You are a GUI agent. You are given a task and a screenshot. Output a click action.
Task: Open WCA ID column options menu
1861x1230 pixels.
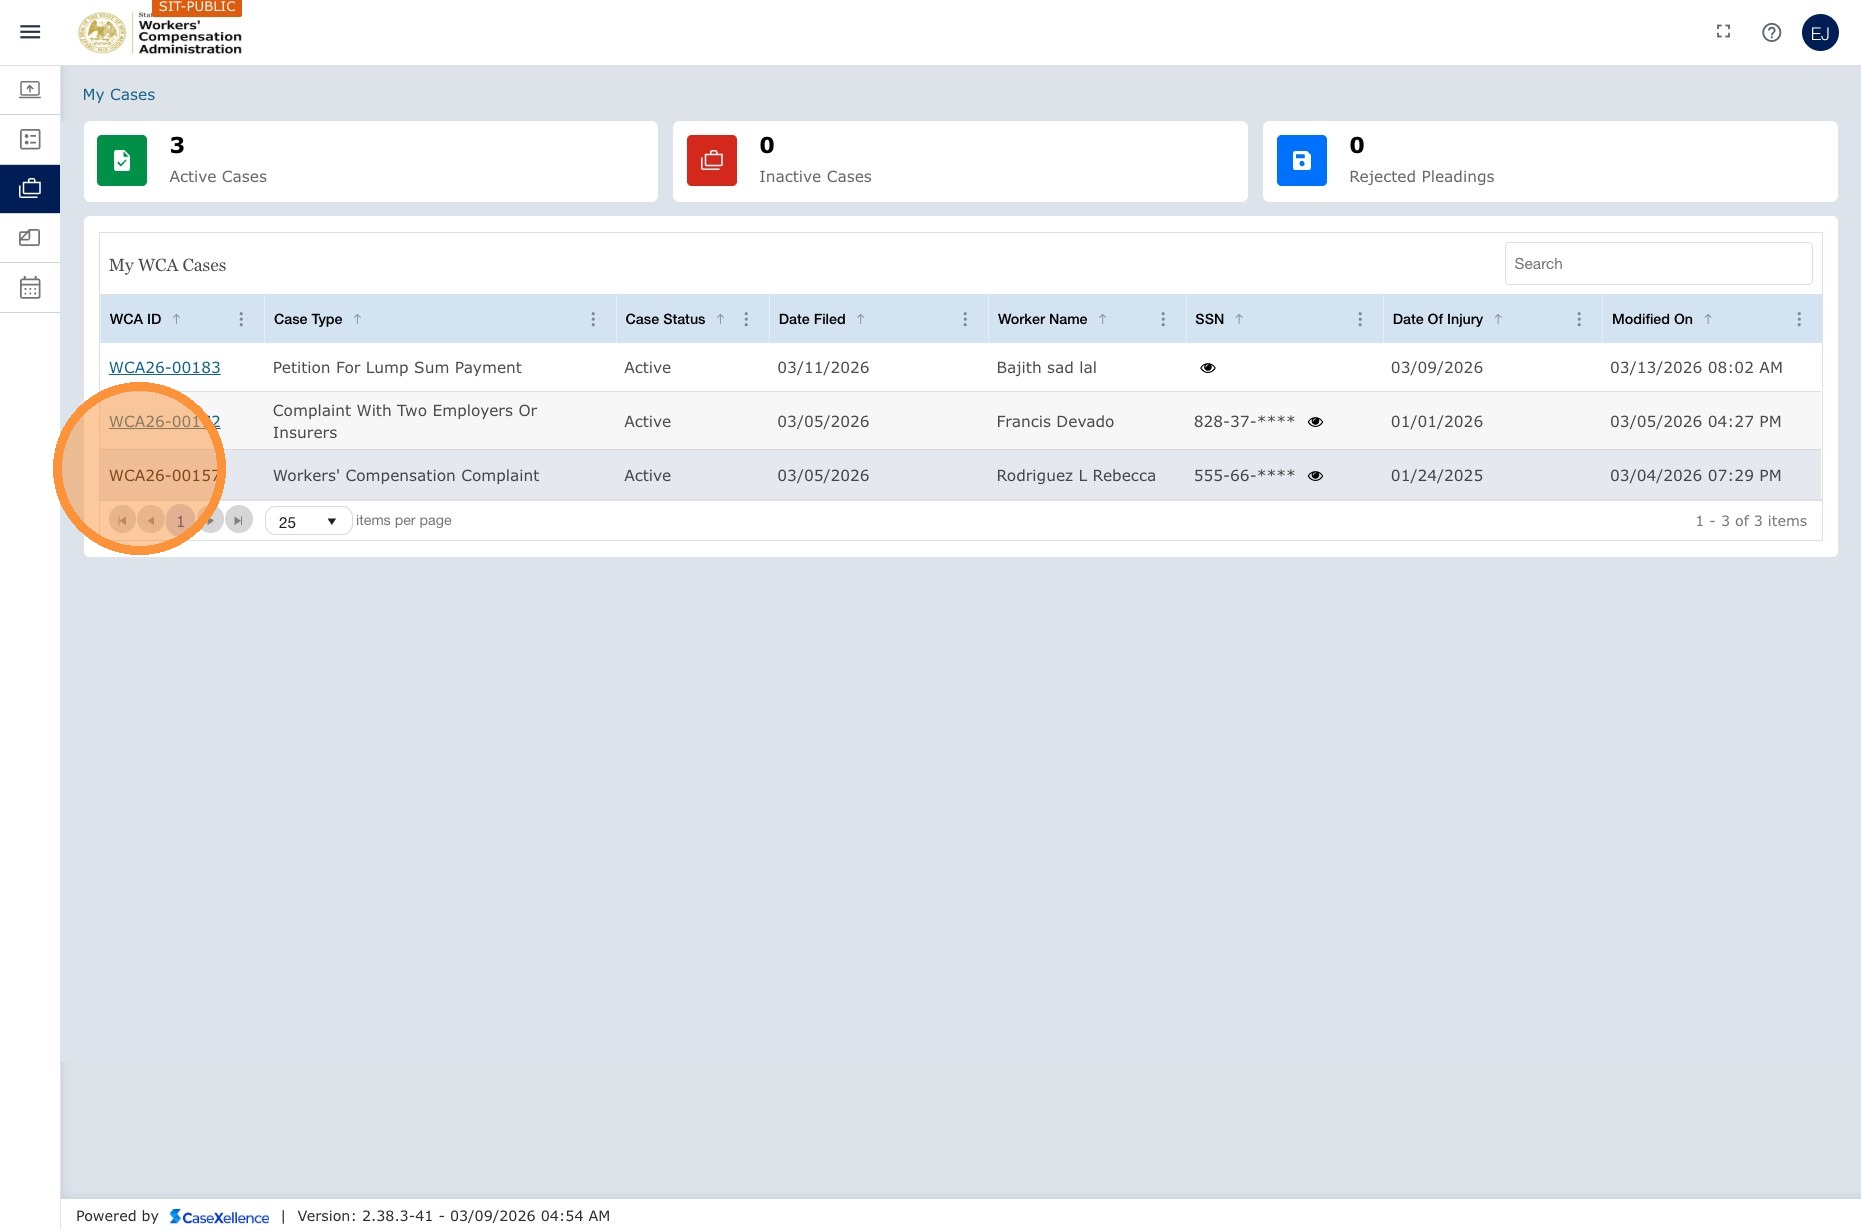241,319
